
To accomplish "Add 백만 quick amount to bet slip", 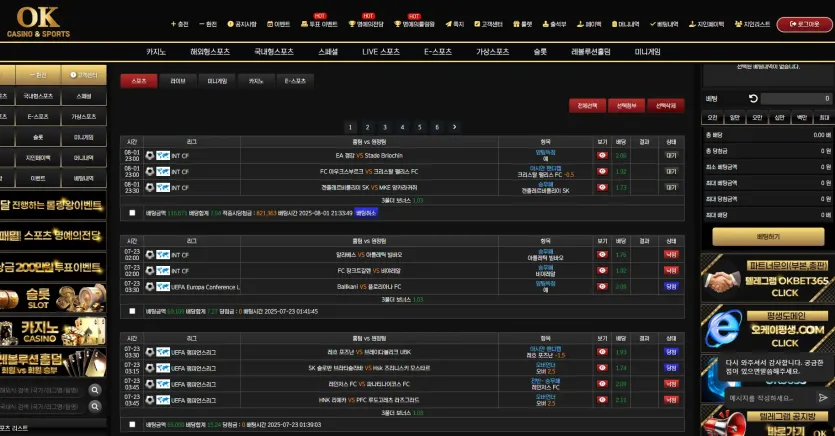I will pos(802,118).
